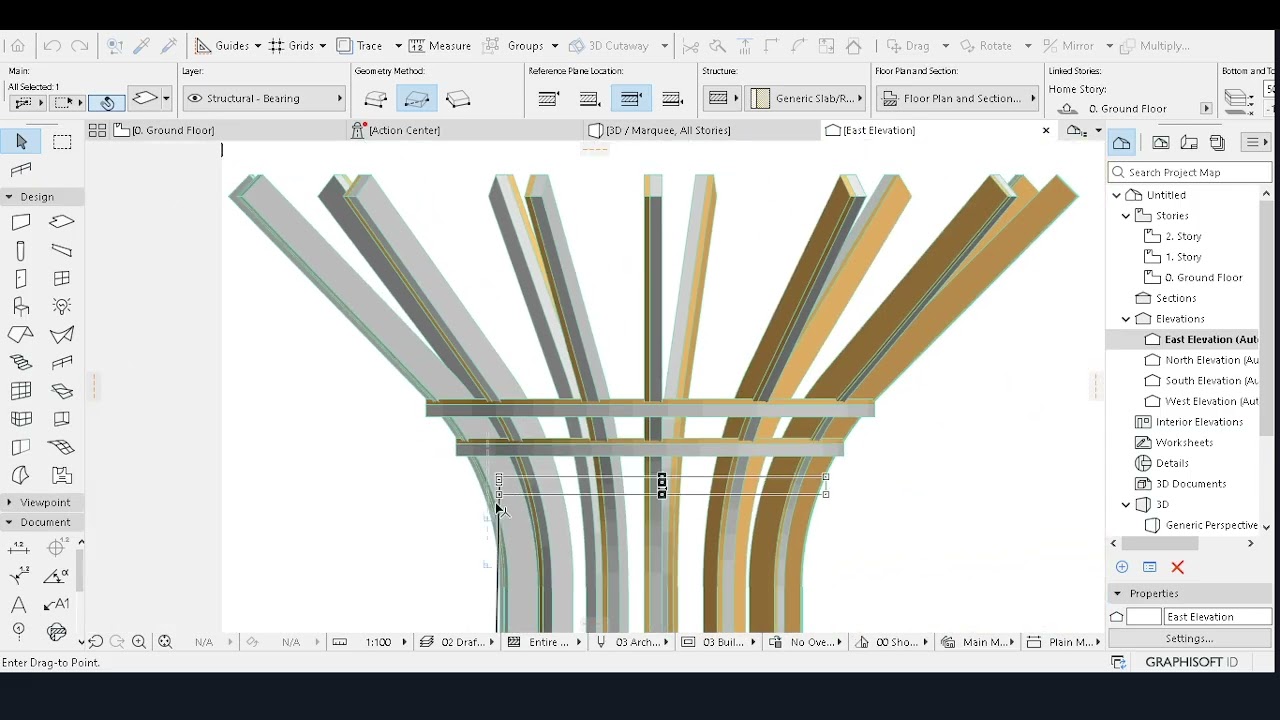Select the Dimension tool in Document section

pyautogui.click(x=19, y=547)
